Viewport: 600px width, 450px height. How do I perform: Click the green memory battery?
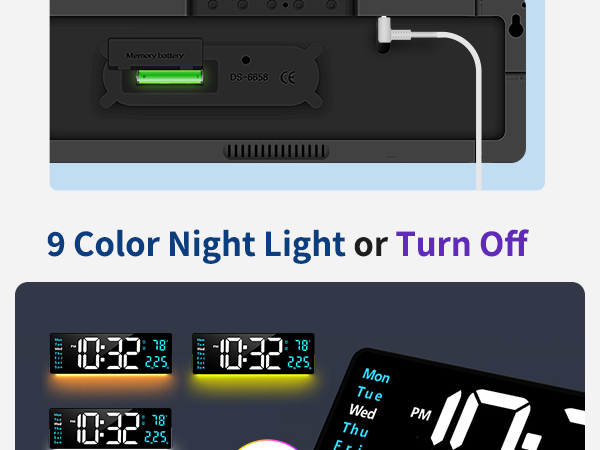(170, 77)
